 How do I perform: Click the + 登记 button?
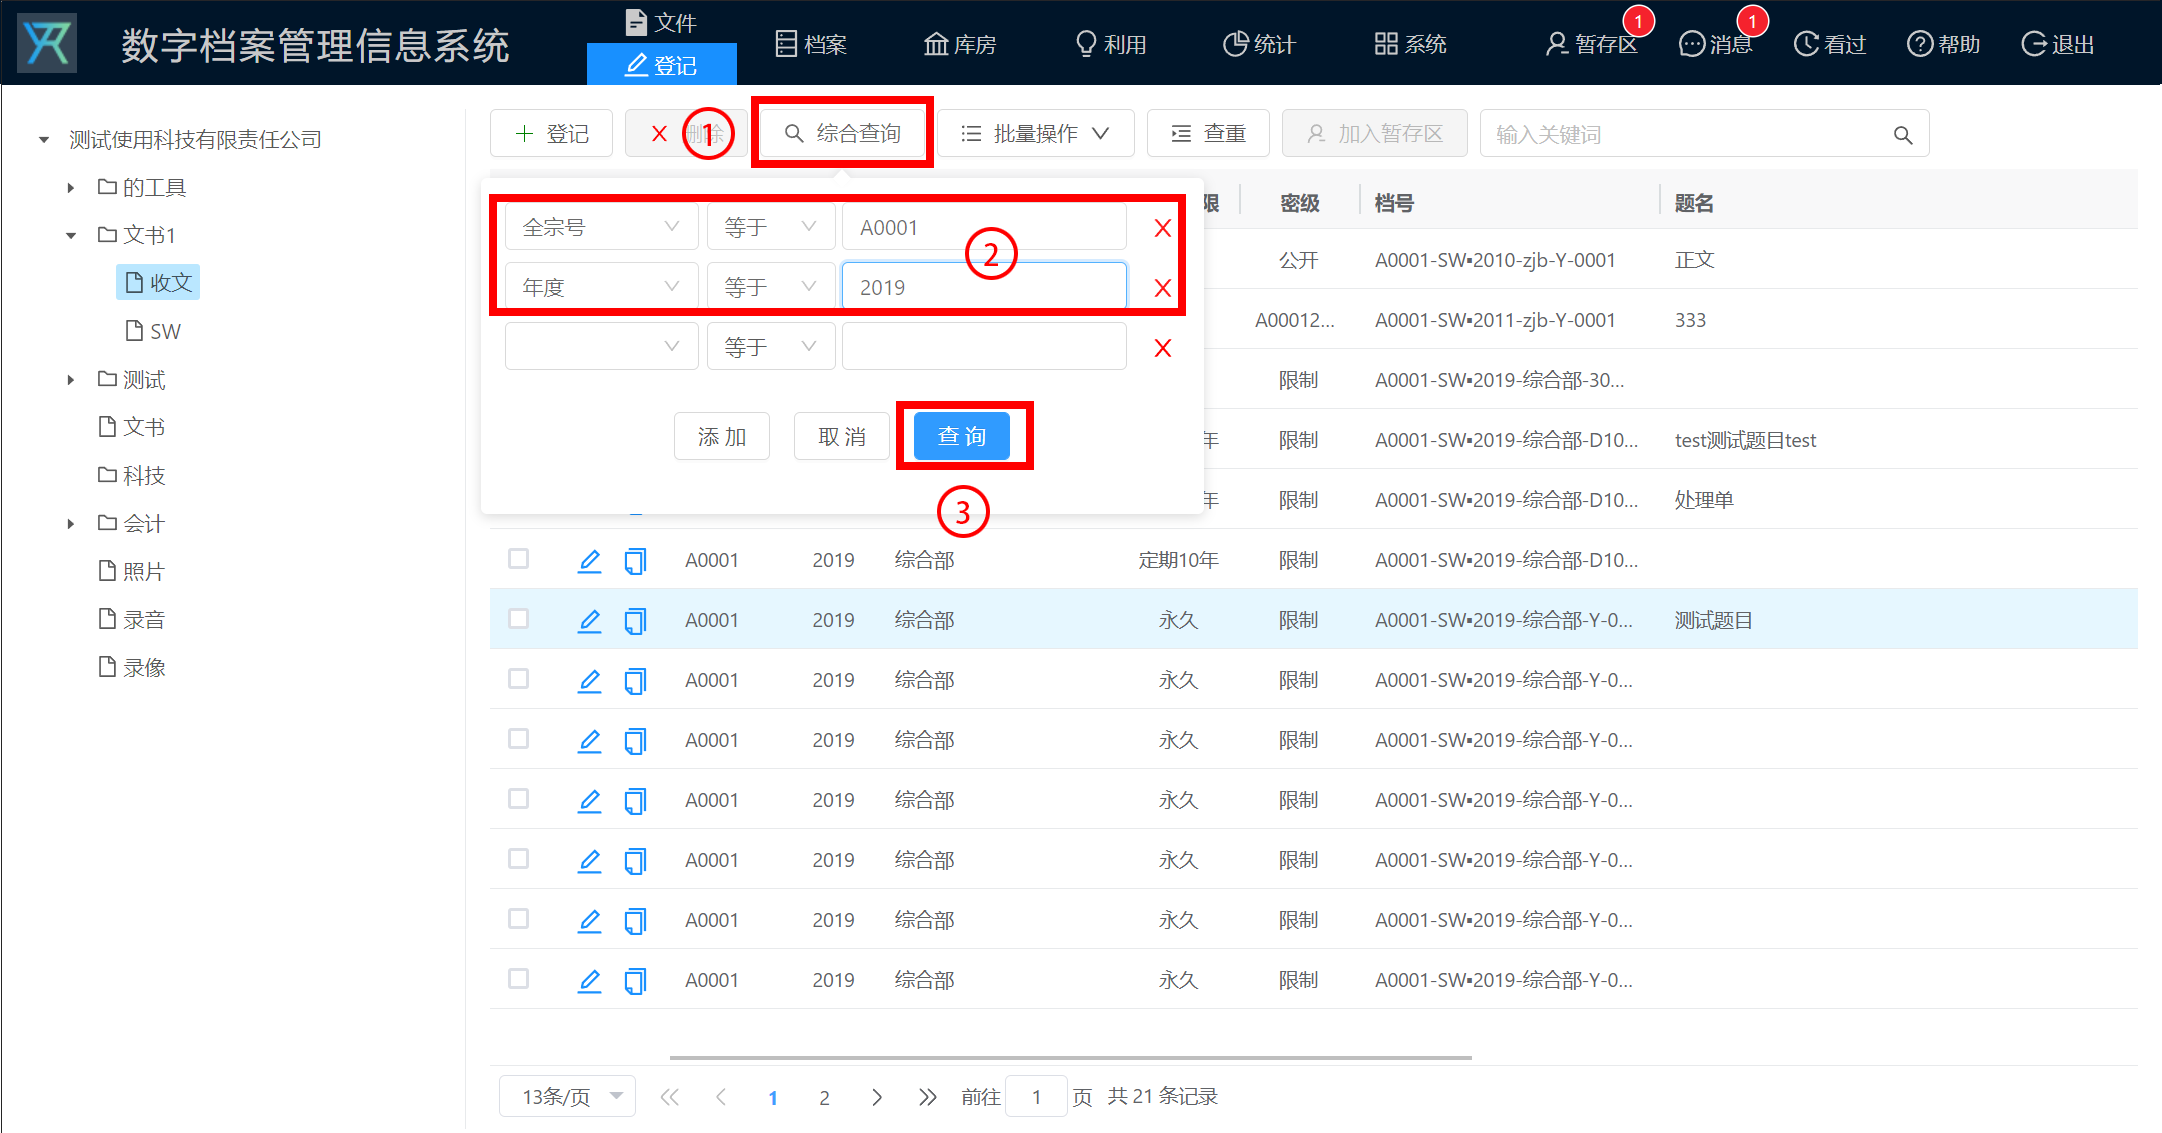coord(551,133)
